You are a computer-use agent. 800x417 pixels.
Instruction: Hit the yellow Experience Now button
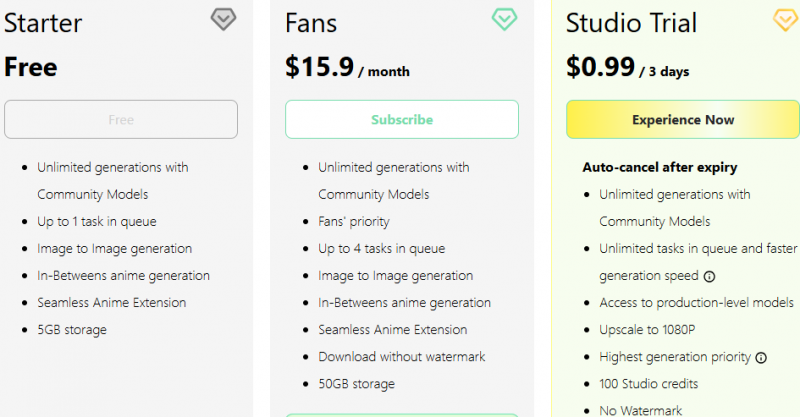click(x=683, y=119)
